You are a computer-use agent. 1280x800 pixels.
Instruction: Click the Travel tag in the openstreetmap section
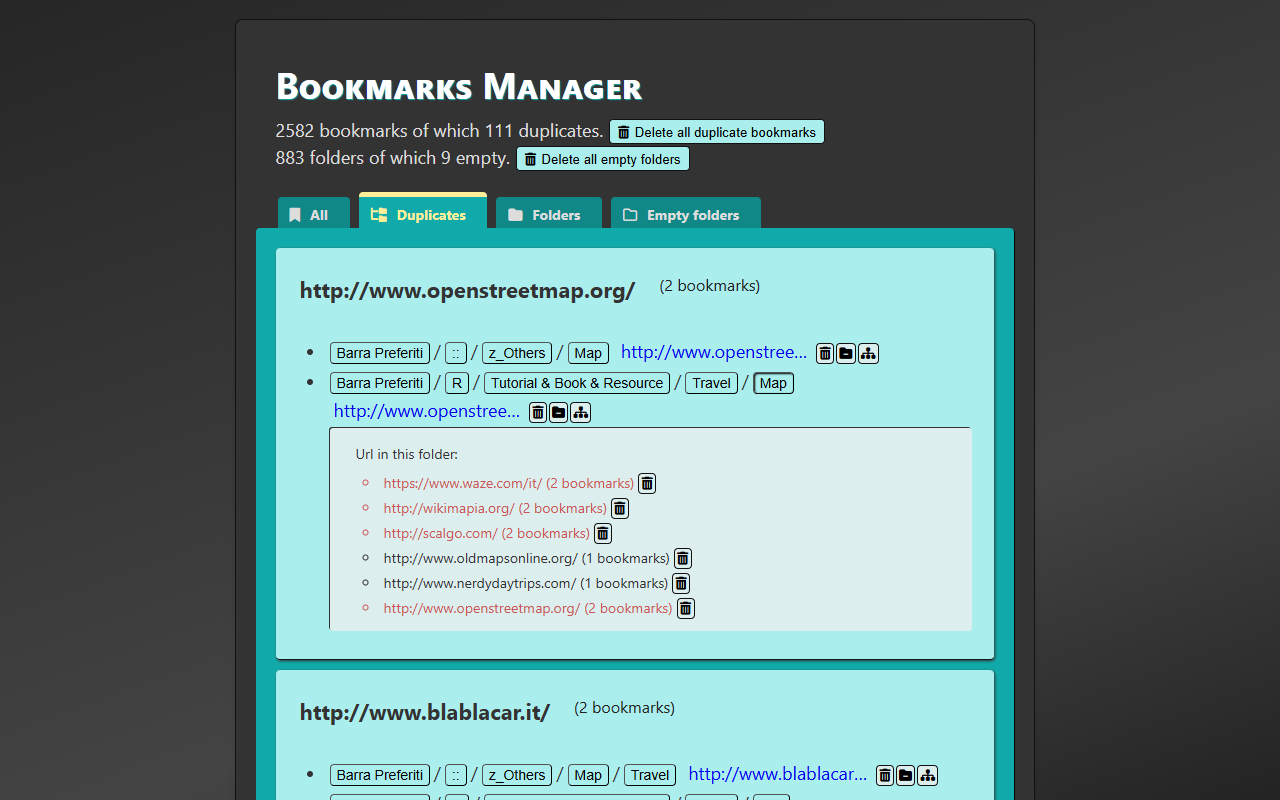711,383
